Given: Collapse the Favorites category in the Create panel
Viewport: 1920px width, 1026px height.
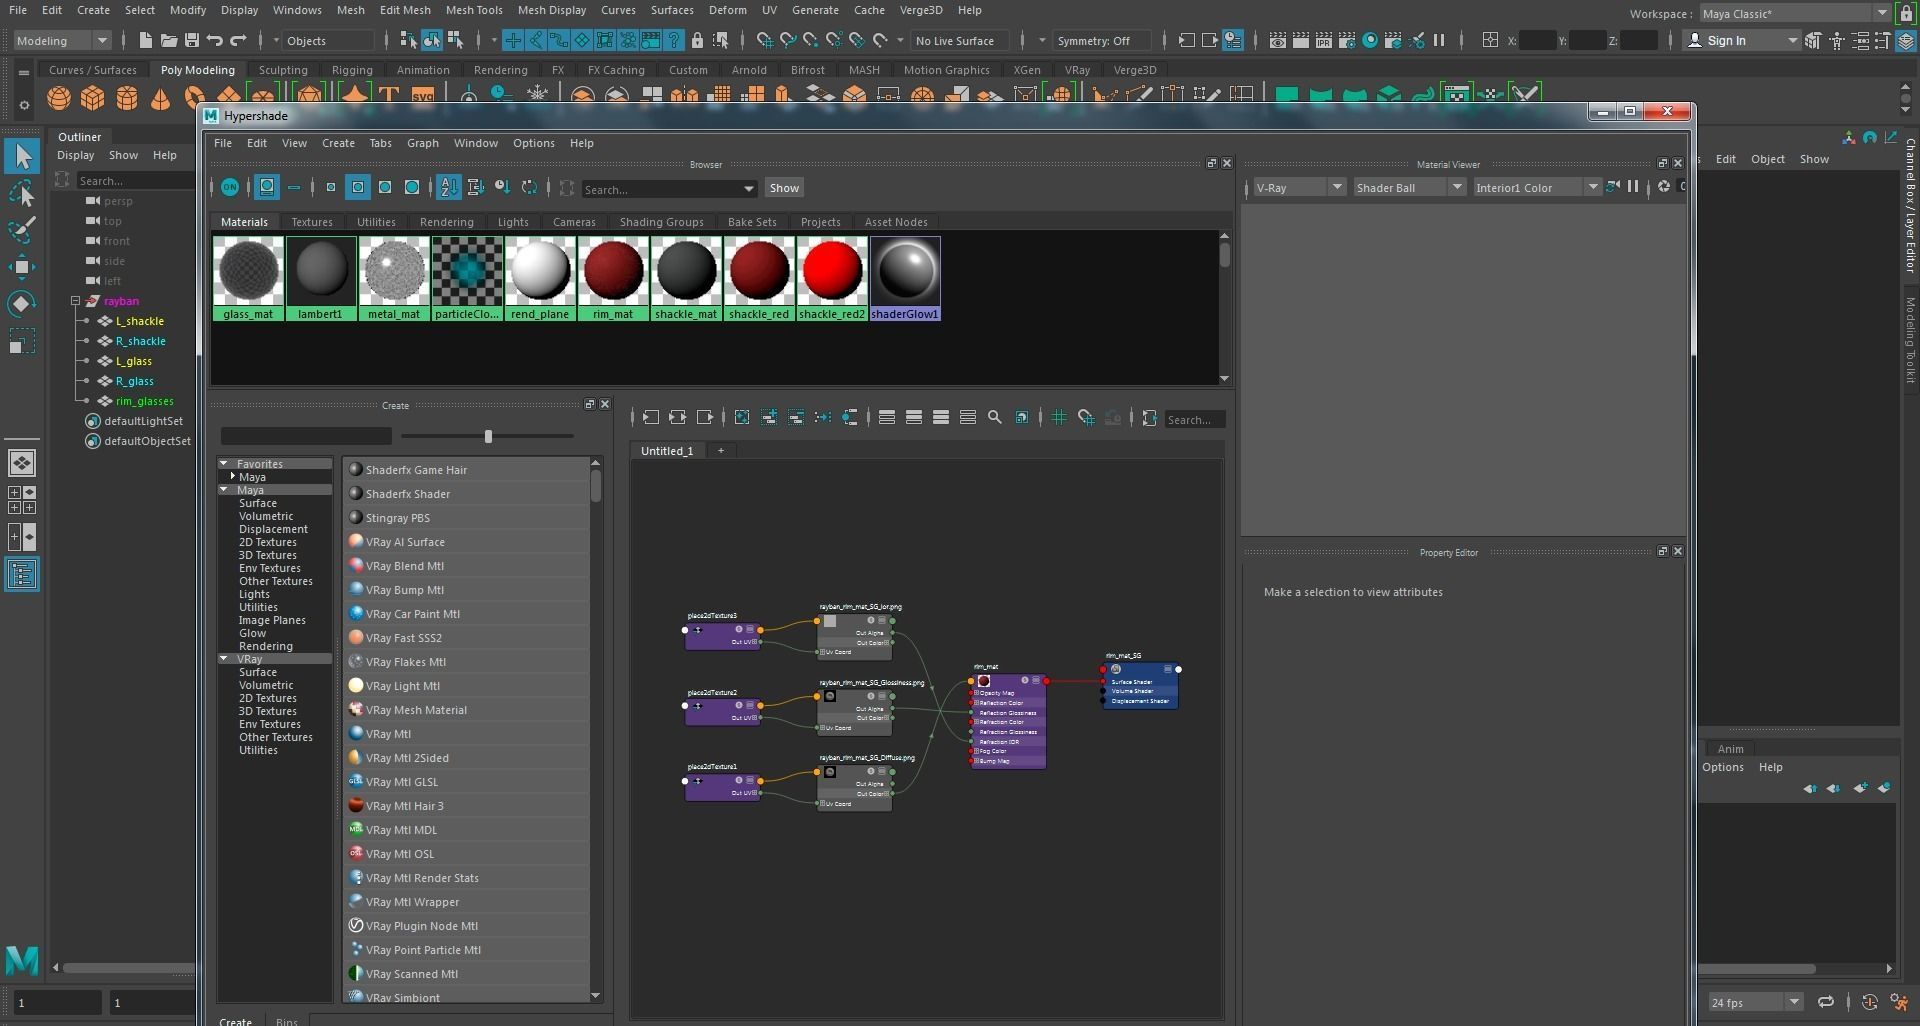Looking at the screenshot, I should click(224, 464).
